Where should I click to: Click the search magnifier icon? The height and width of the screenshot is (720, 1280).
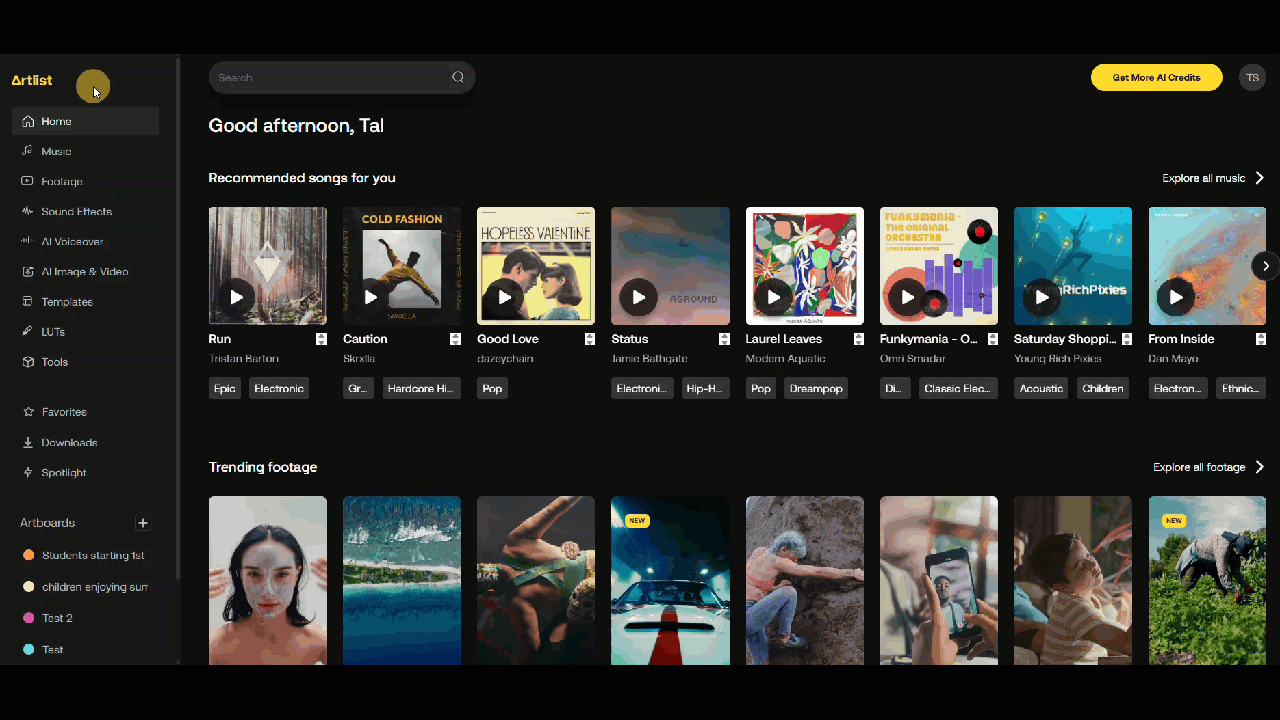[458, 77]
